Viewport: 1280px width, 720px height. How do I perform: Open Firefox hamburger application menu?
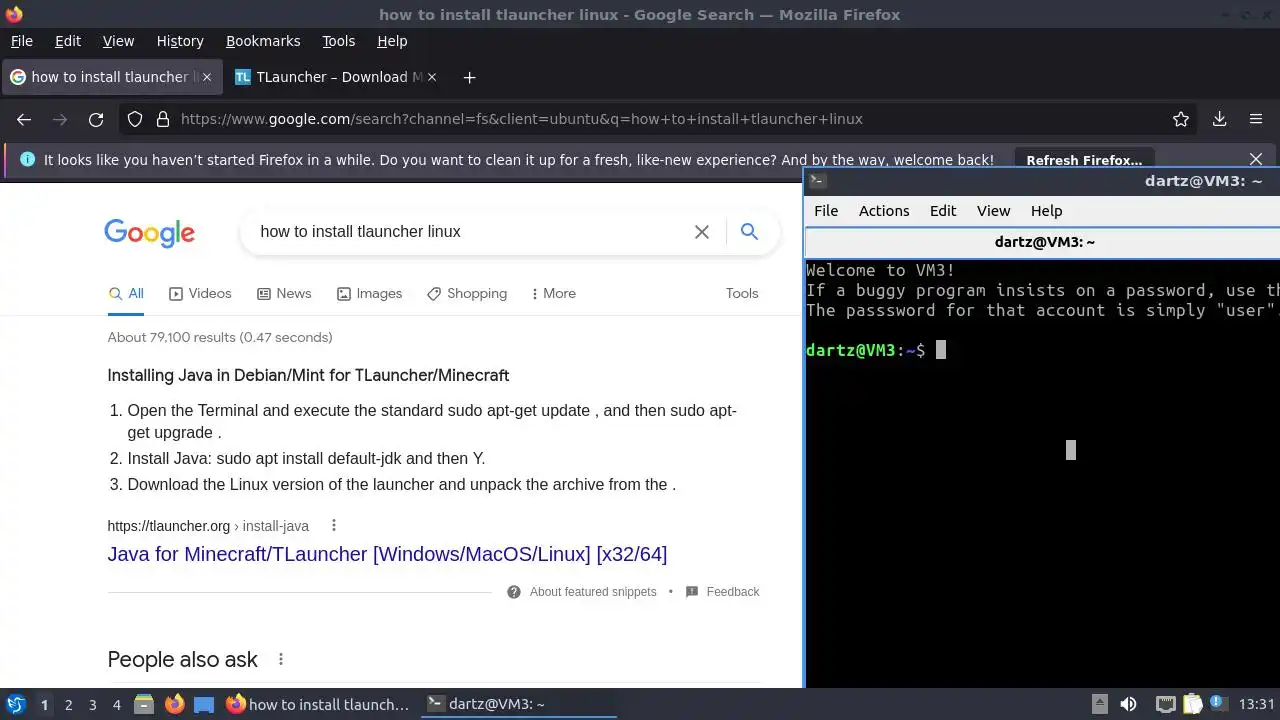tap(1256, 119)
